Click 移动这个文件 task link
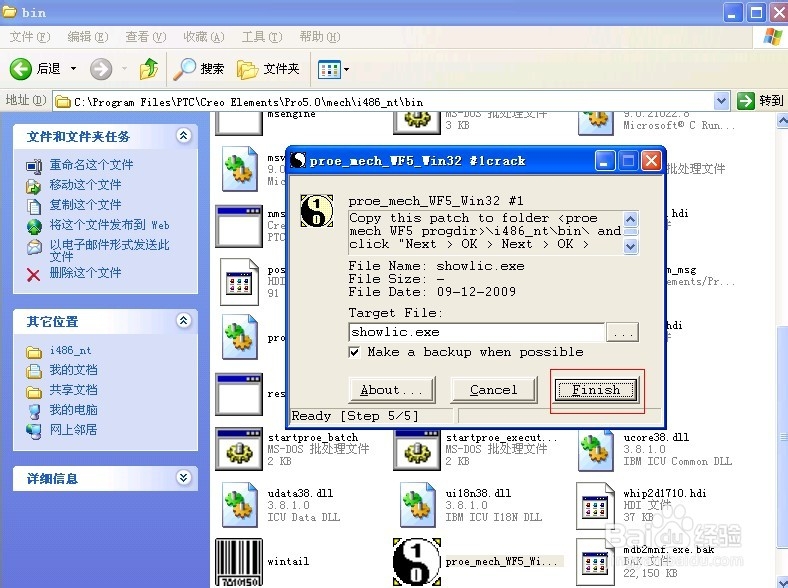Screen dimensions: 788x588 pyautogui.click(x=85, y=185)
